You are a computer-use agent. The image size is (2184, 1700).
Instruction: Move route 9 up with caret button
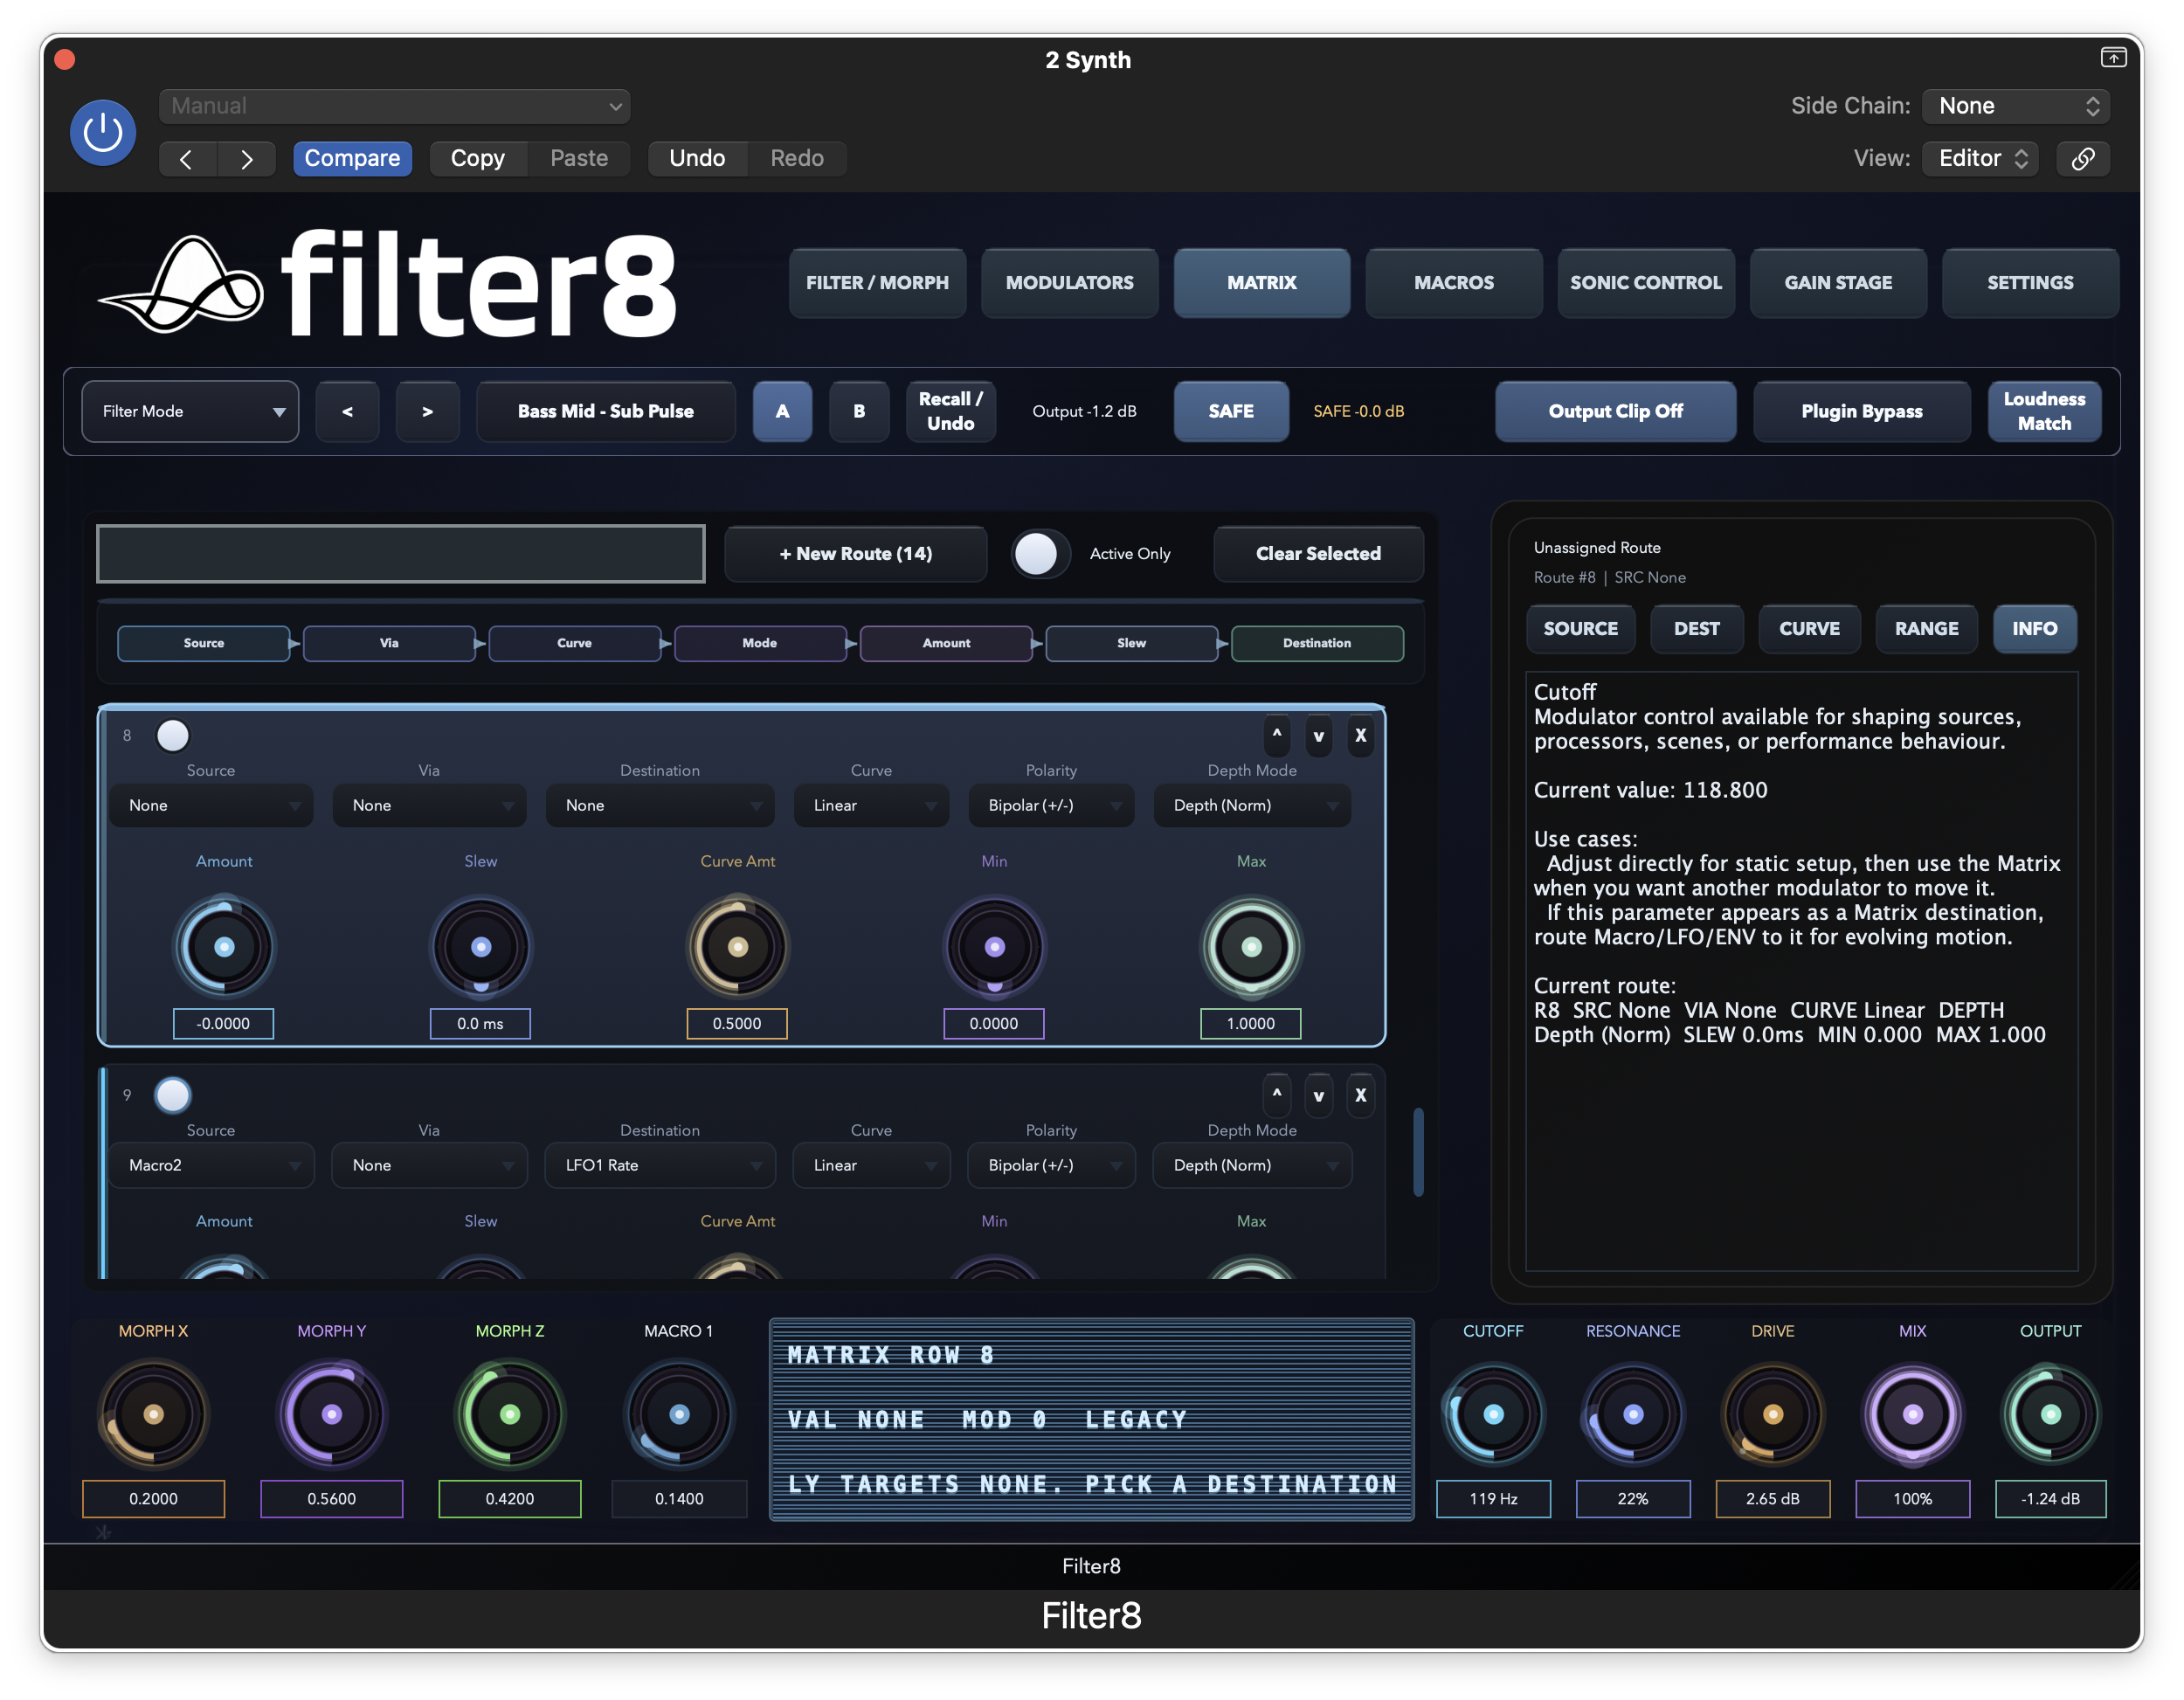(x=1277, y=1096)
